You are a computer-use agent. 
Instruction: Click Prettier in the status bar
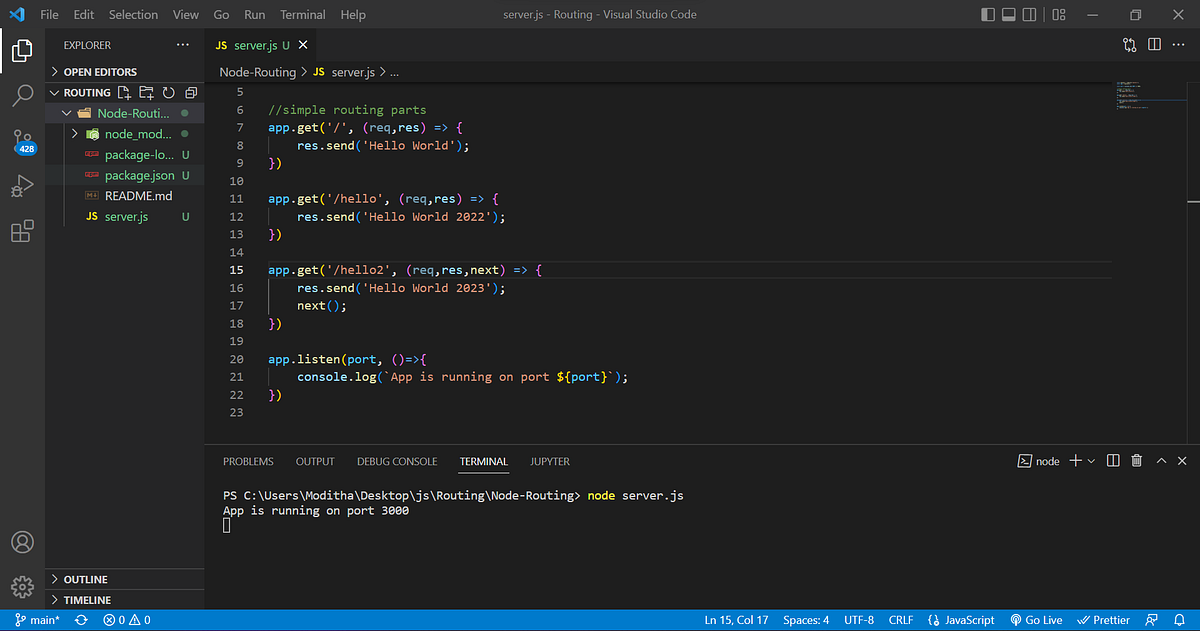pyautogui.click(x=1103, y=619)
